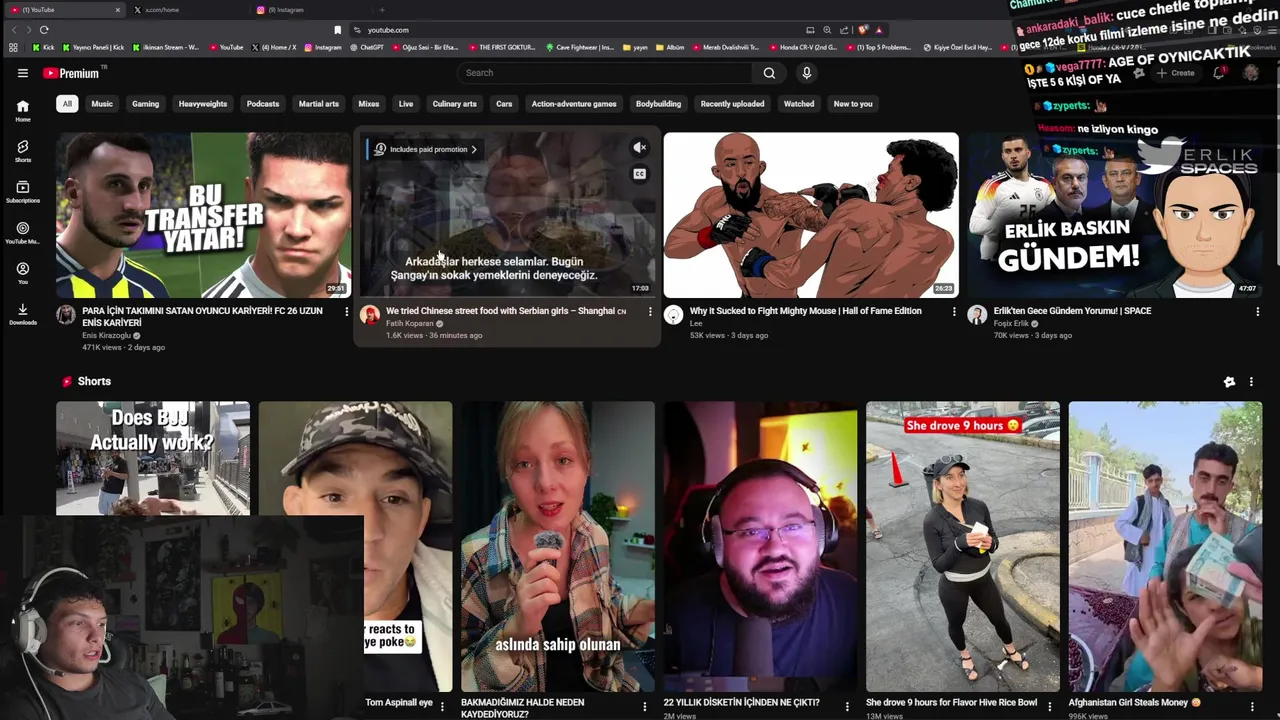Select the New to you filter chip
This screenshot has height=720, width=1280.
853,104
